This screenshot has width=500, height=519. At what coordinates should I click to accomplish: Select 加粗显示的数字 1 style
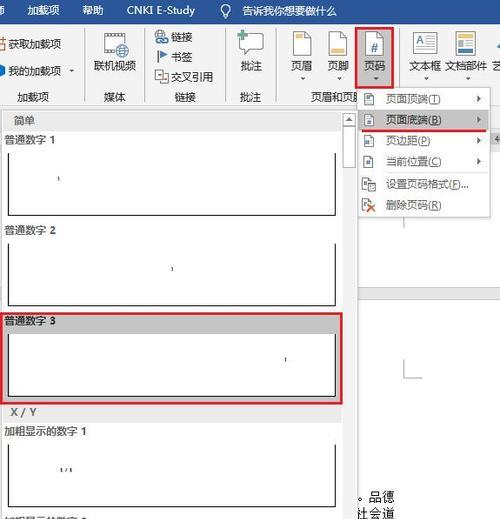(172, 467)
